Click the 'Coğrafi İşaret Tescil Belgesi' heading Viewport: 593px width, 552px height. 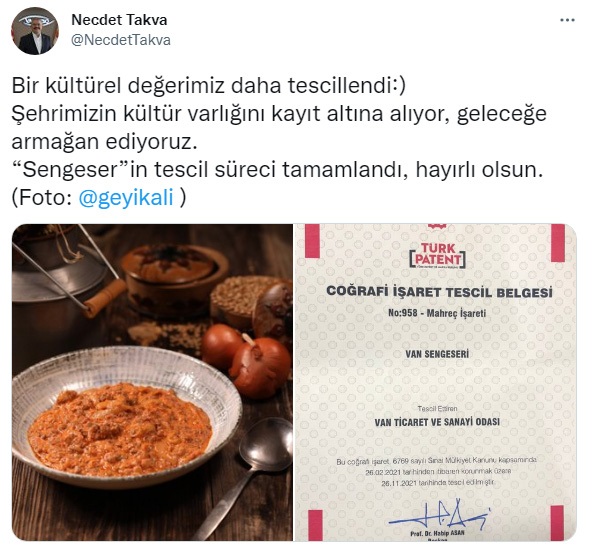(439, 292)
